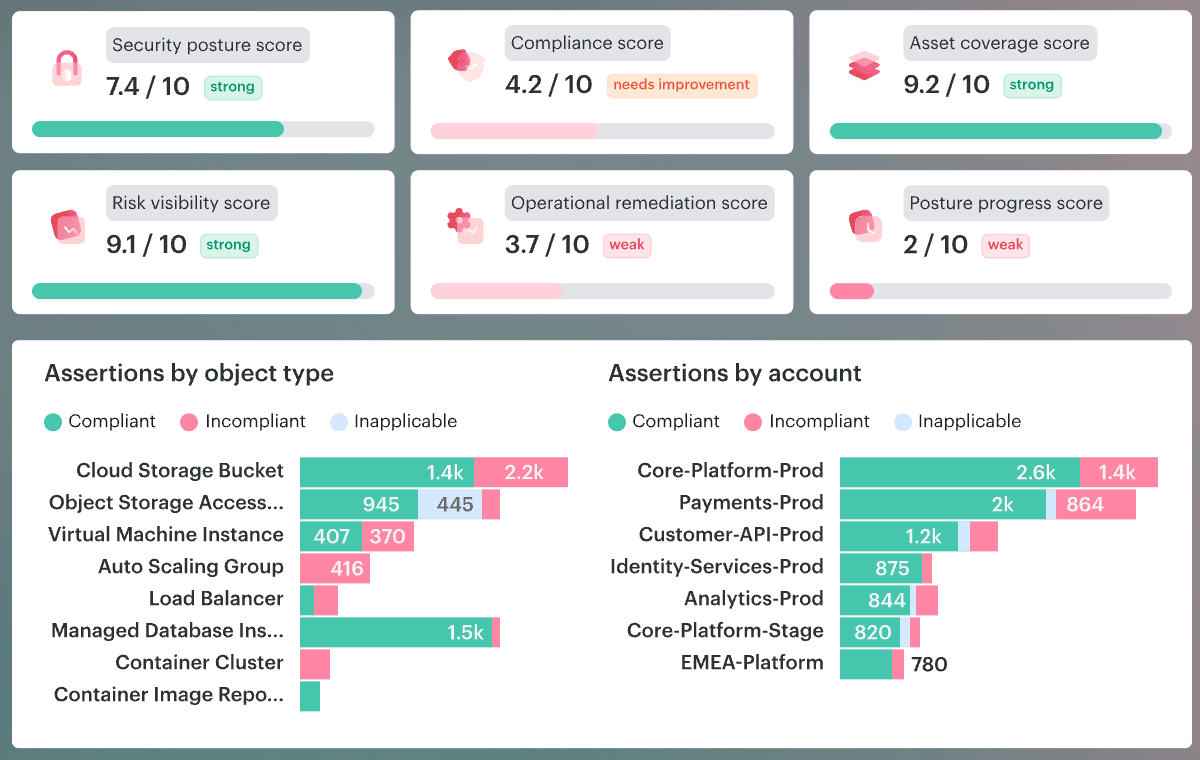The height and width of the screenshot is (760, 1200).
Task: Switch to the Assertions by account view
Action: [x=735, y=373]
